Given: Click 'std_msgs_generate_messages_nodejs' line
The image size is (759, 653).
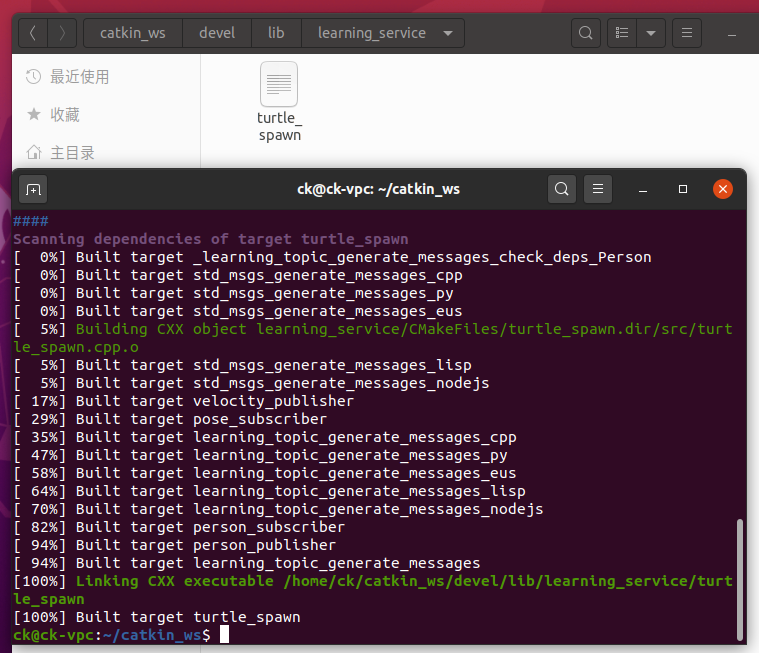Looking at the screenshot, I should [x=251, y=383].
